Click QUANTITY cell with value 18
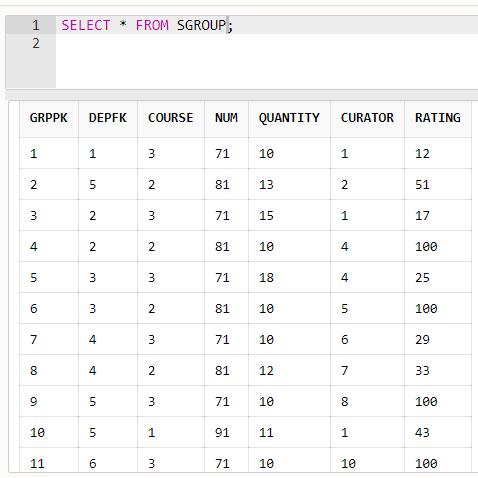 (x=289, y=277)
